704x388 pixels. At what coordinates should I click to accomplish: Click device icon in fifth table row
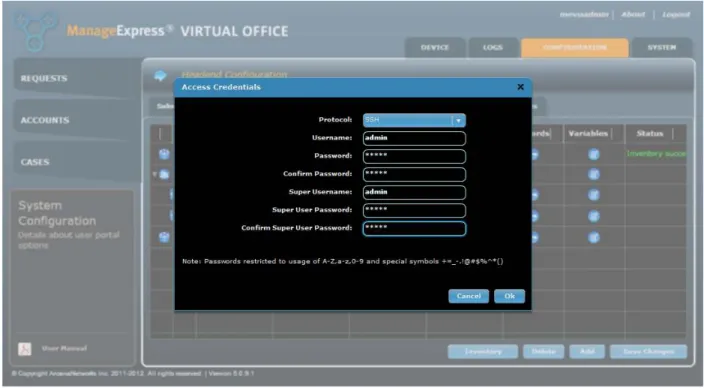click(x=164, y=237)
